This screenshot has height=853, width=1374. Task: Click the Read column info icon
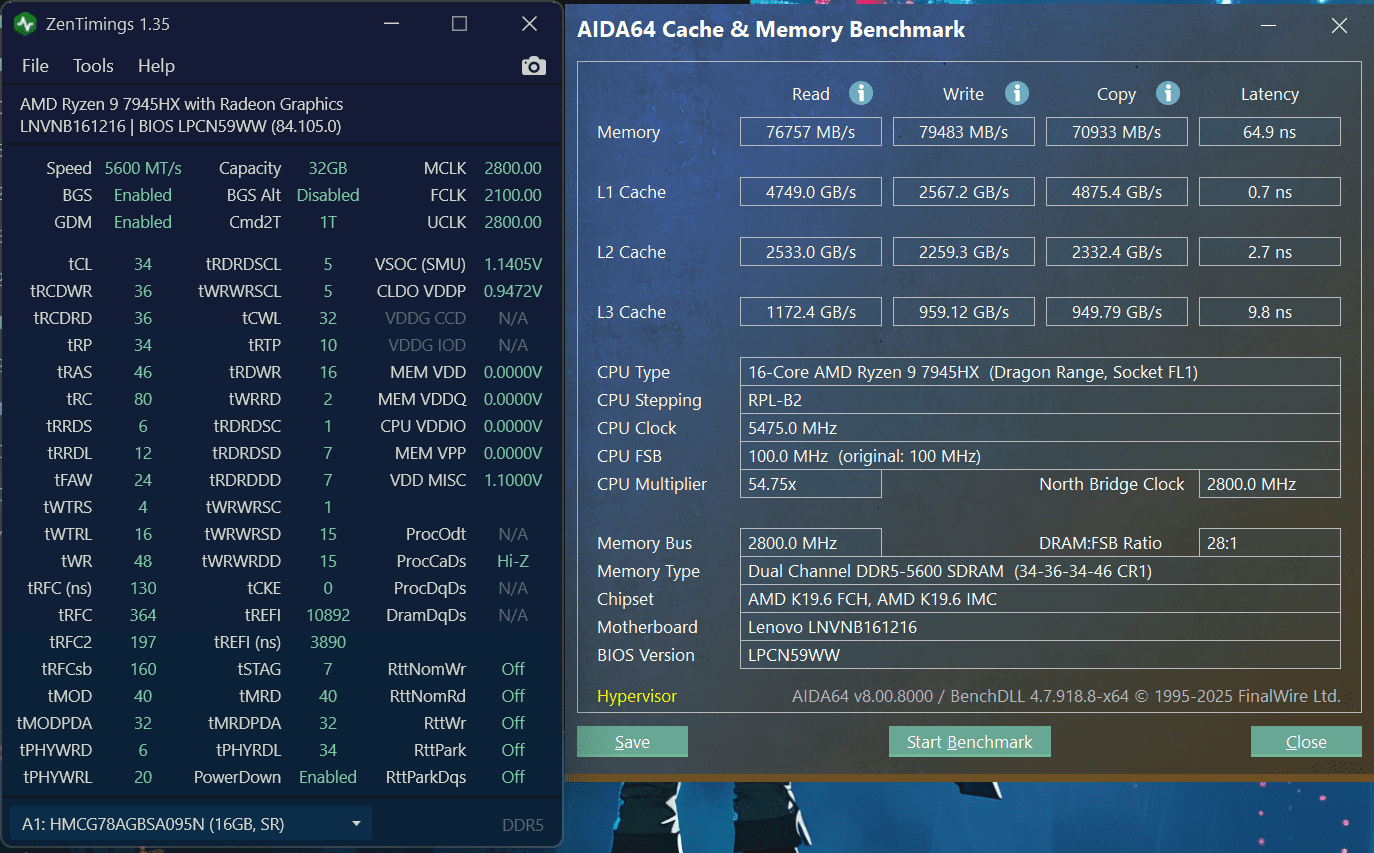pyautogui.click(x=861, y=93)
